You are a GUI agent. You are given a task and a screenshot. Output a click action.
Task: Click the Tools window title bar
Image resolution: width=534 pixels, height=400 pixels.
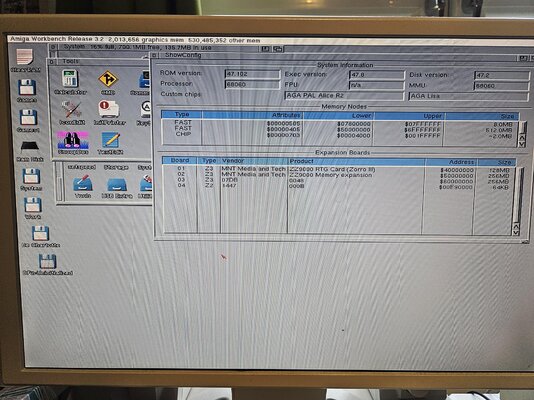click(x=102, y=62)
